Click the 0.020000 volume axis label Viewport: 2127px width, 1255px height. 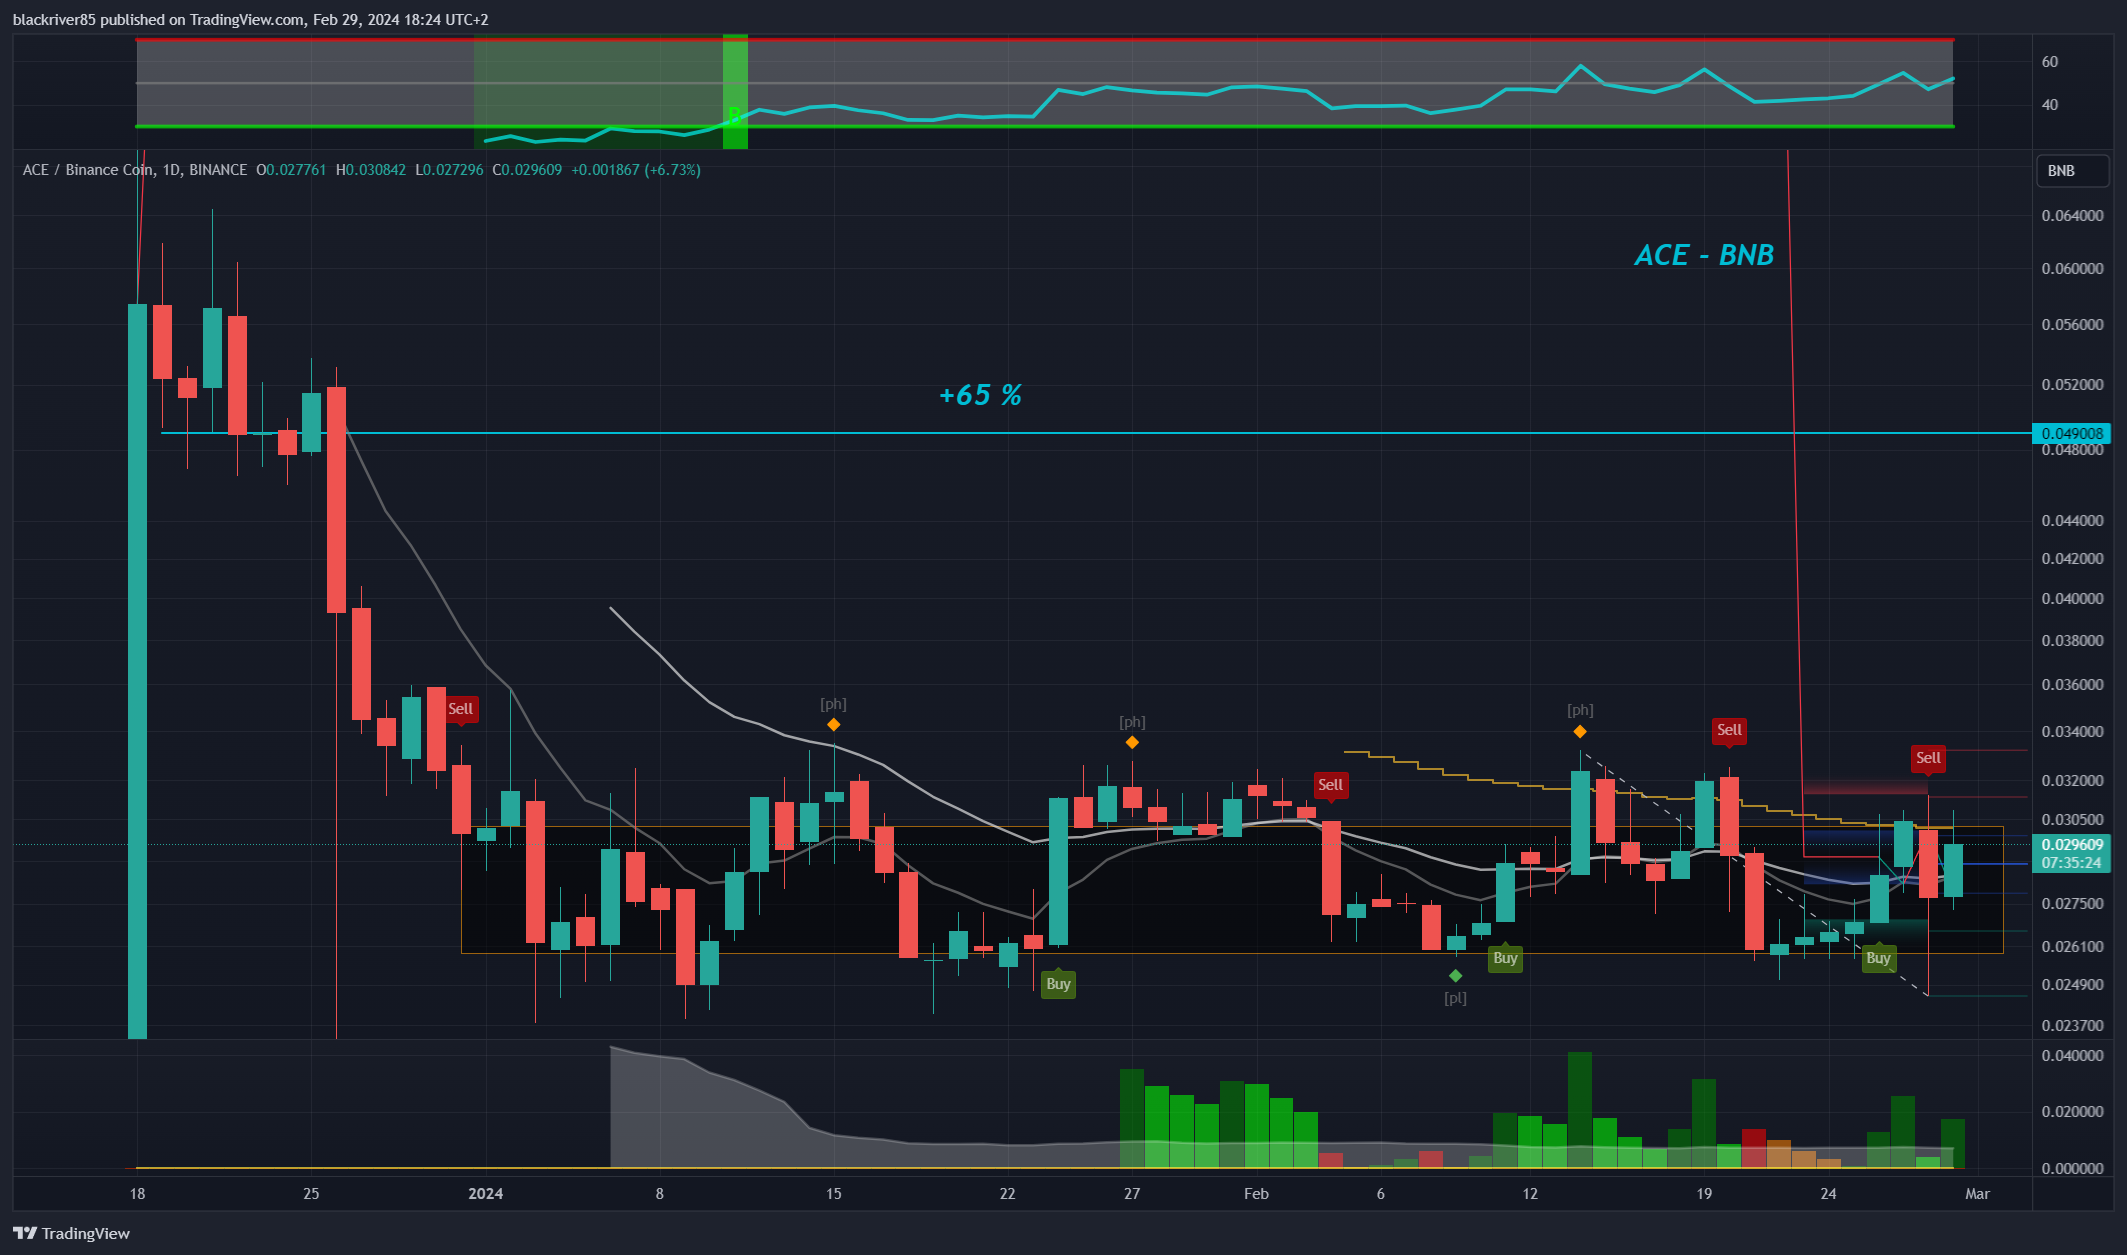tap(2072, 1112)
